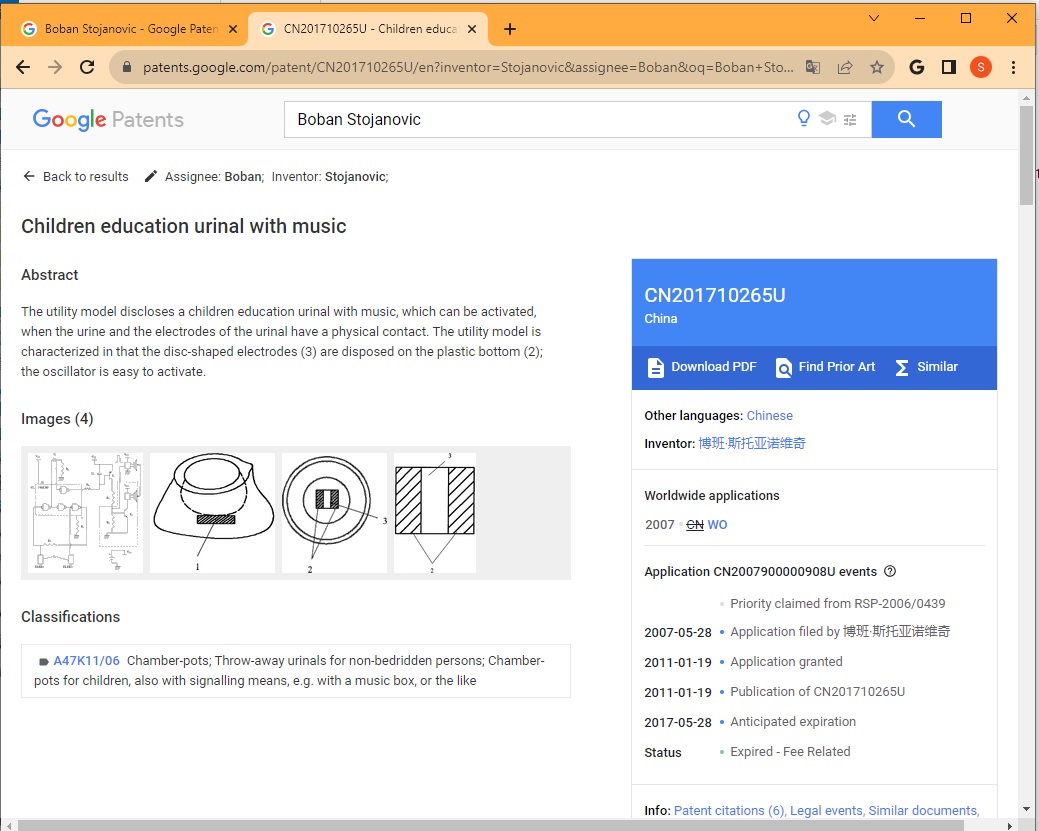Image resolution: width=1039 pixels, height=831 pixels.
Task: Open Patent citations (6) link
Action: pos(728,810)
